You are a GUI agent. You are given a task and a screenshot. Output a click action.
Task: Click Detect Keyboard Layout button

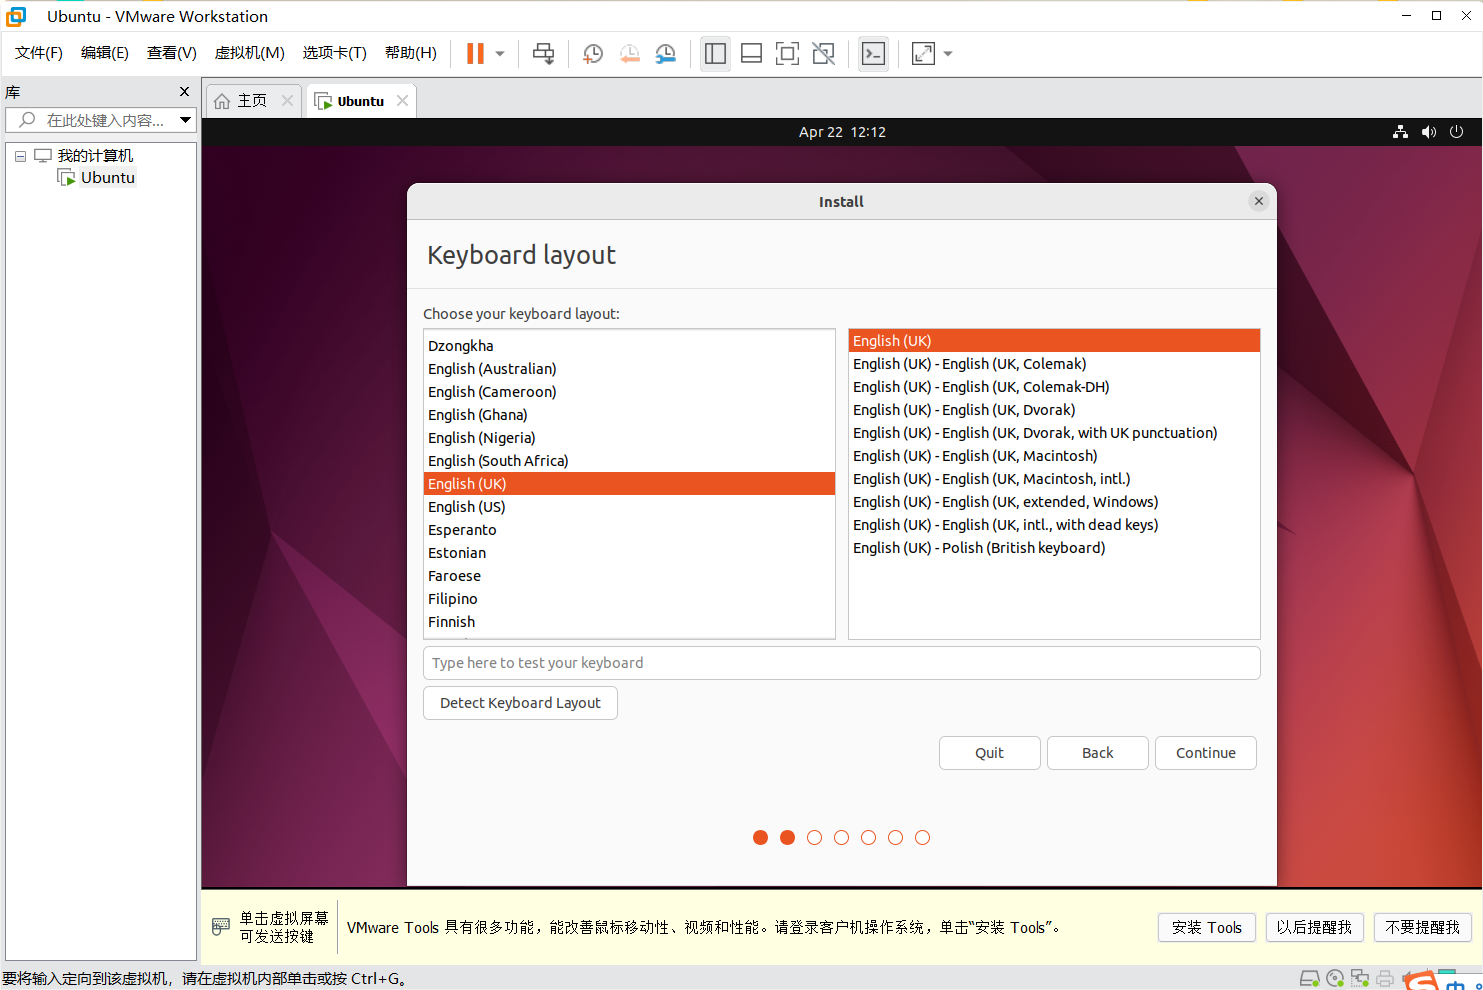pos(520,703)
